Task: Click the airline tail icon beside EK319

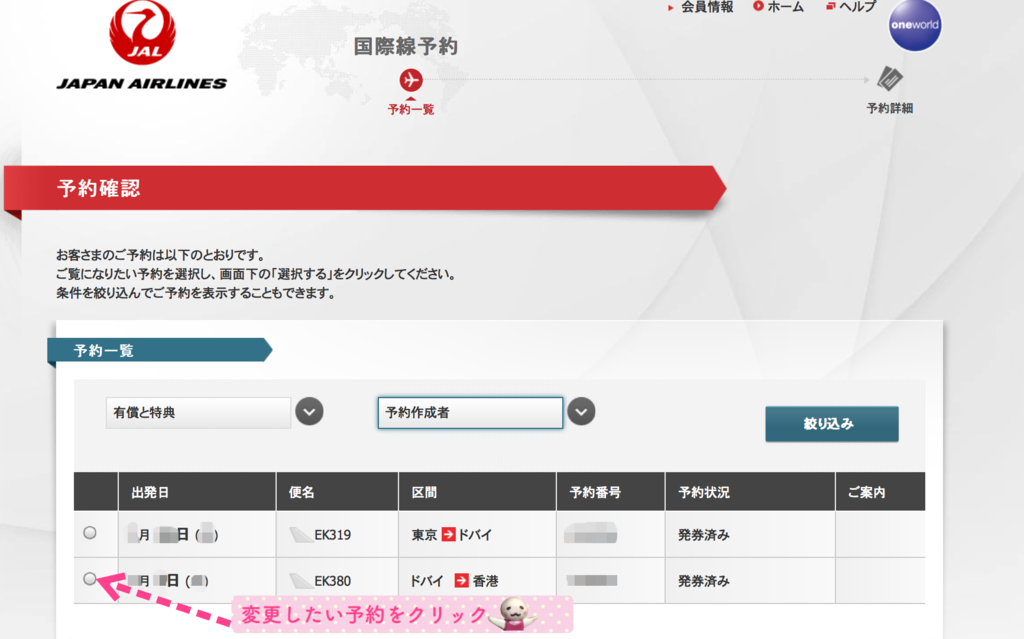Action: pyautogui.click(x=300, y=535)
